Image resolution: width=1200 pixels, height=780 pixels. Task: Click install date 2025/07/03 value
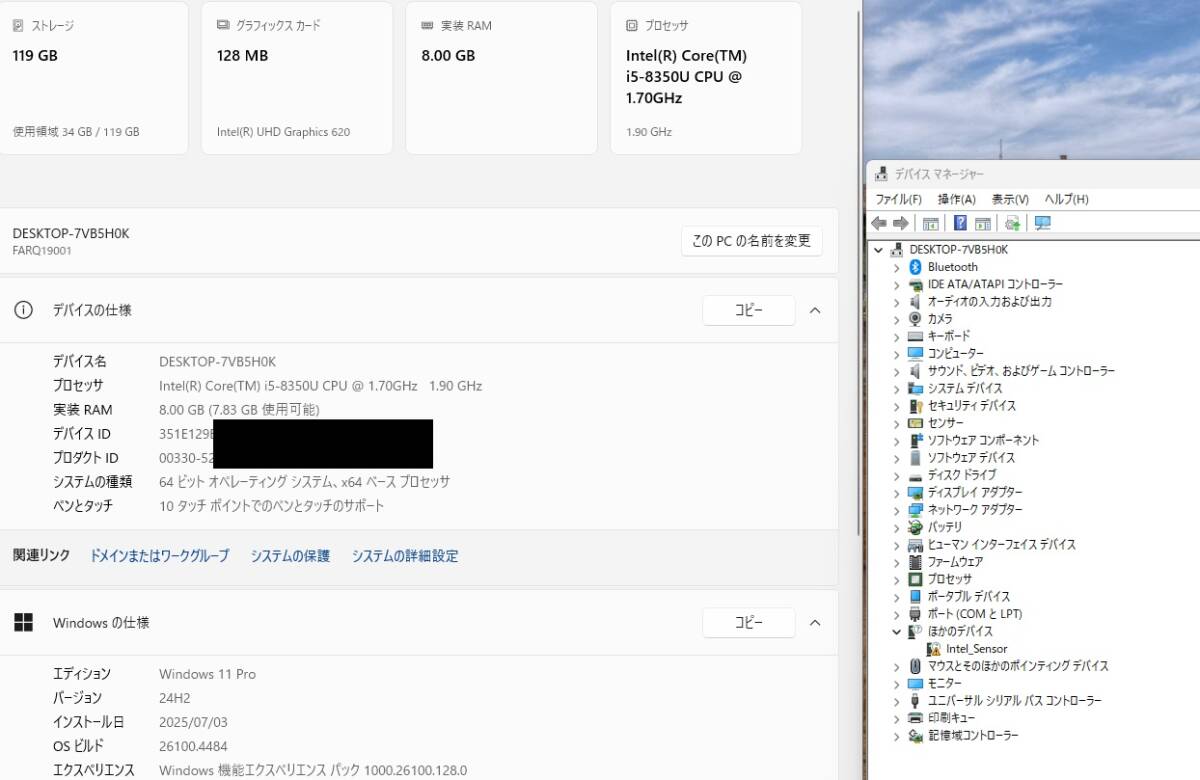192,722
